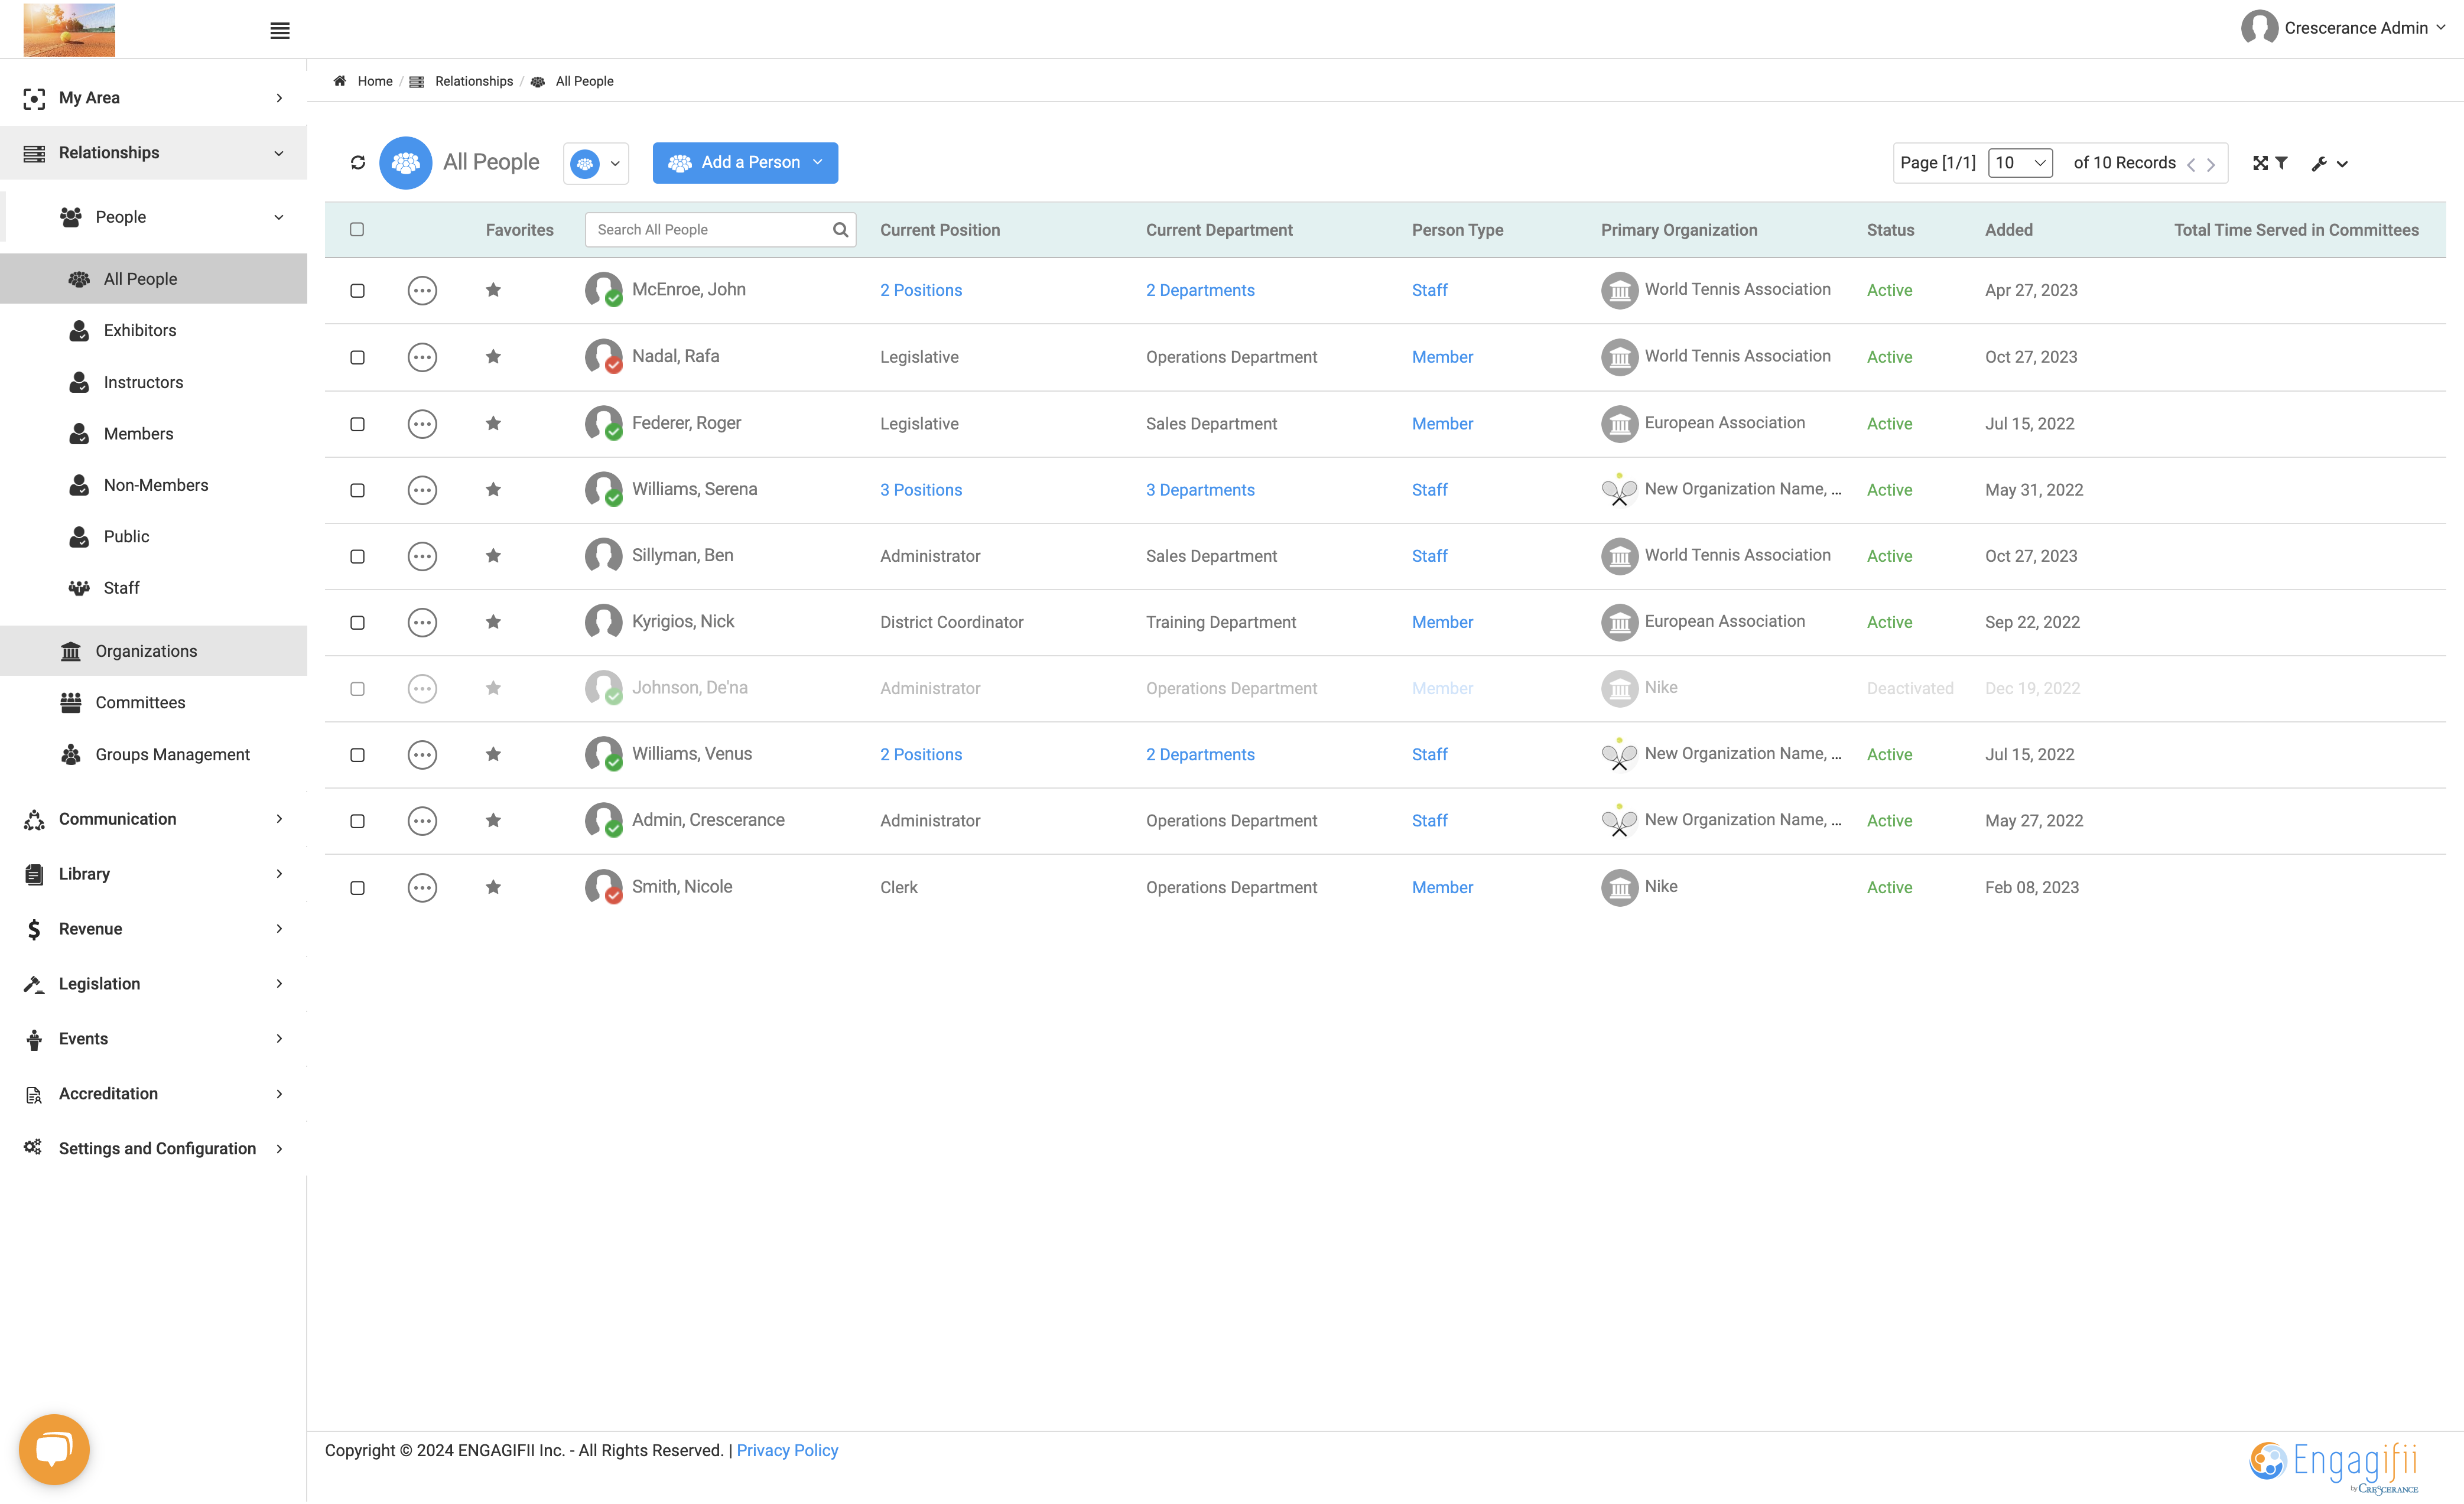This screenshot has height=1504, width=2464.
Task: Click the wrench tools icon
Action: coord(2319,163)
